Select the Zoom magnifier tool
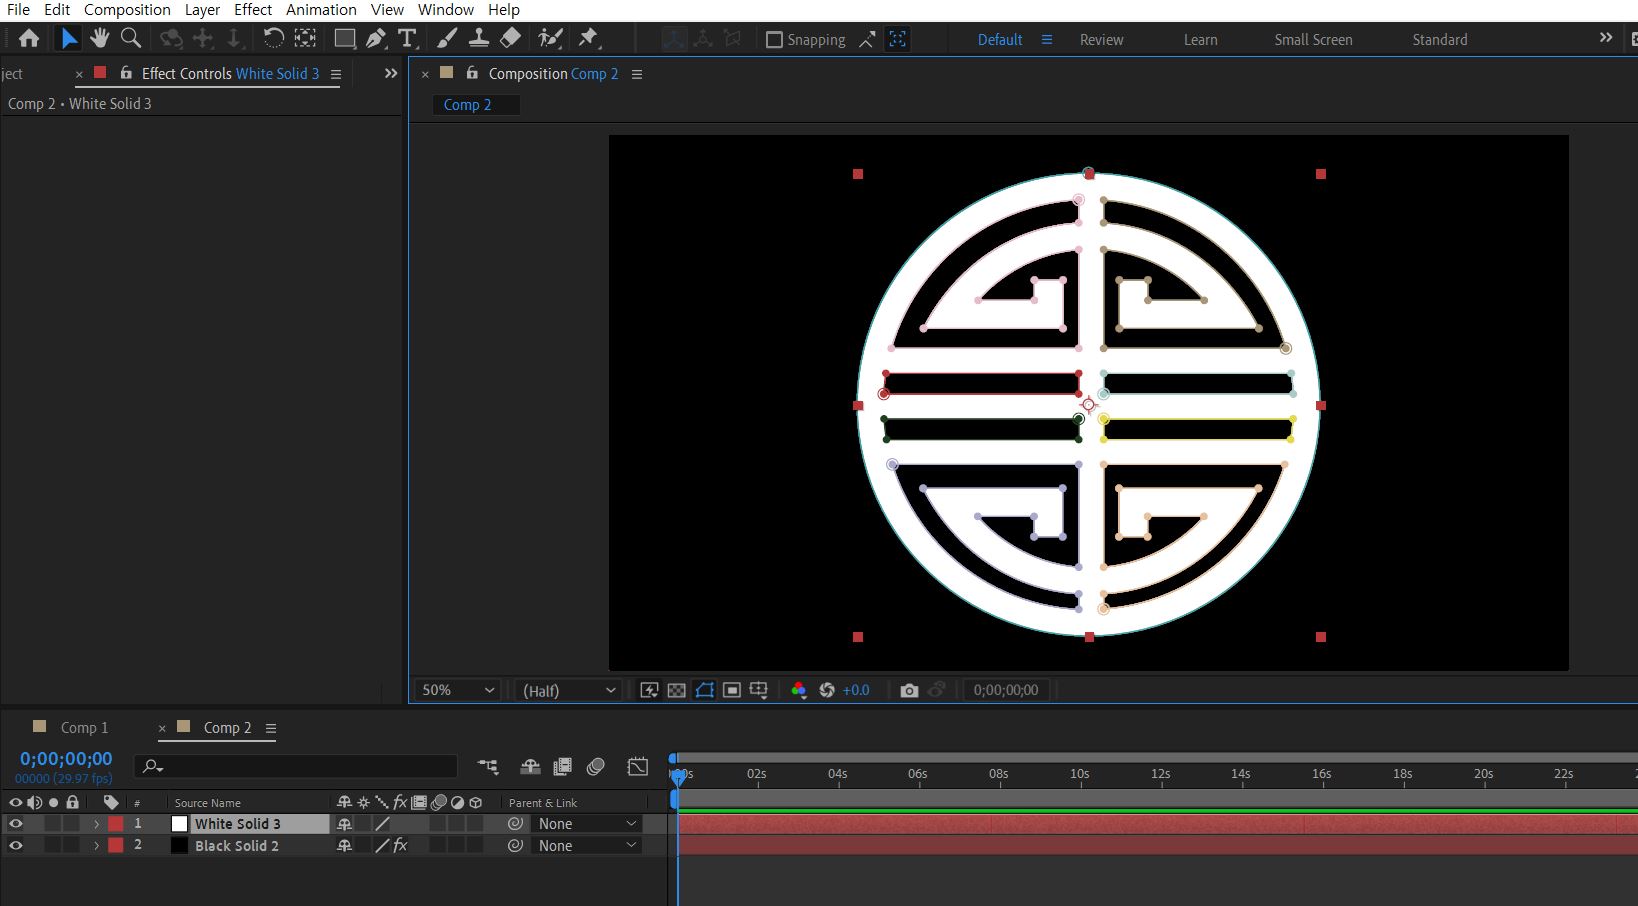The height and width of the screenshot is (906, 1638). 130,38
